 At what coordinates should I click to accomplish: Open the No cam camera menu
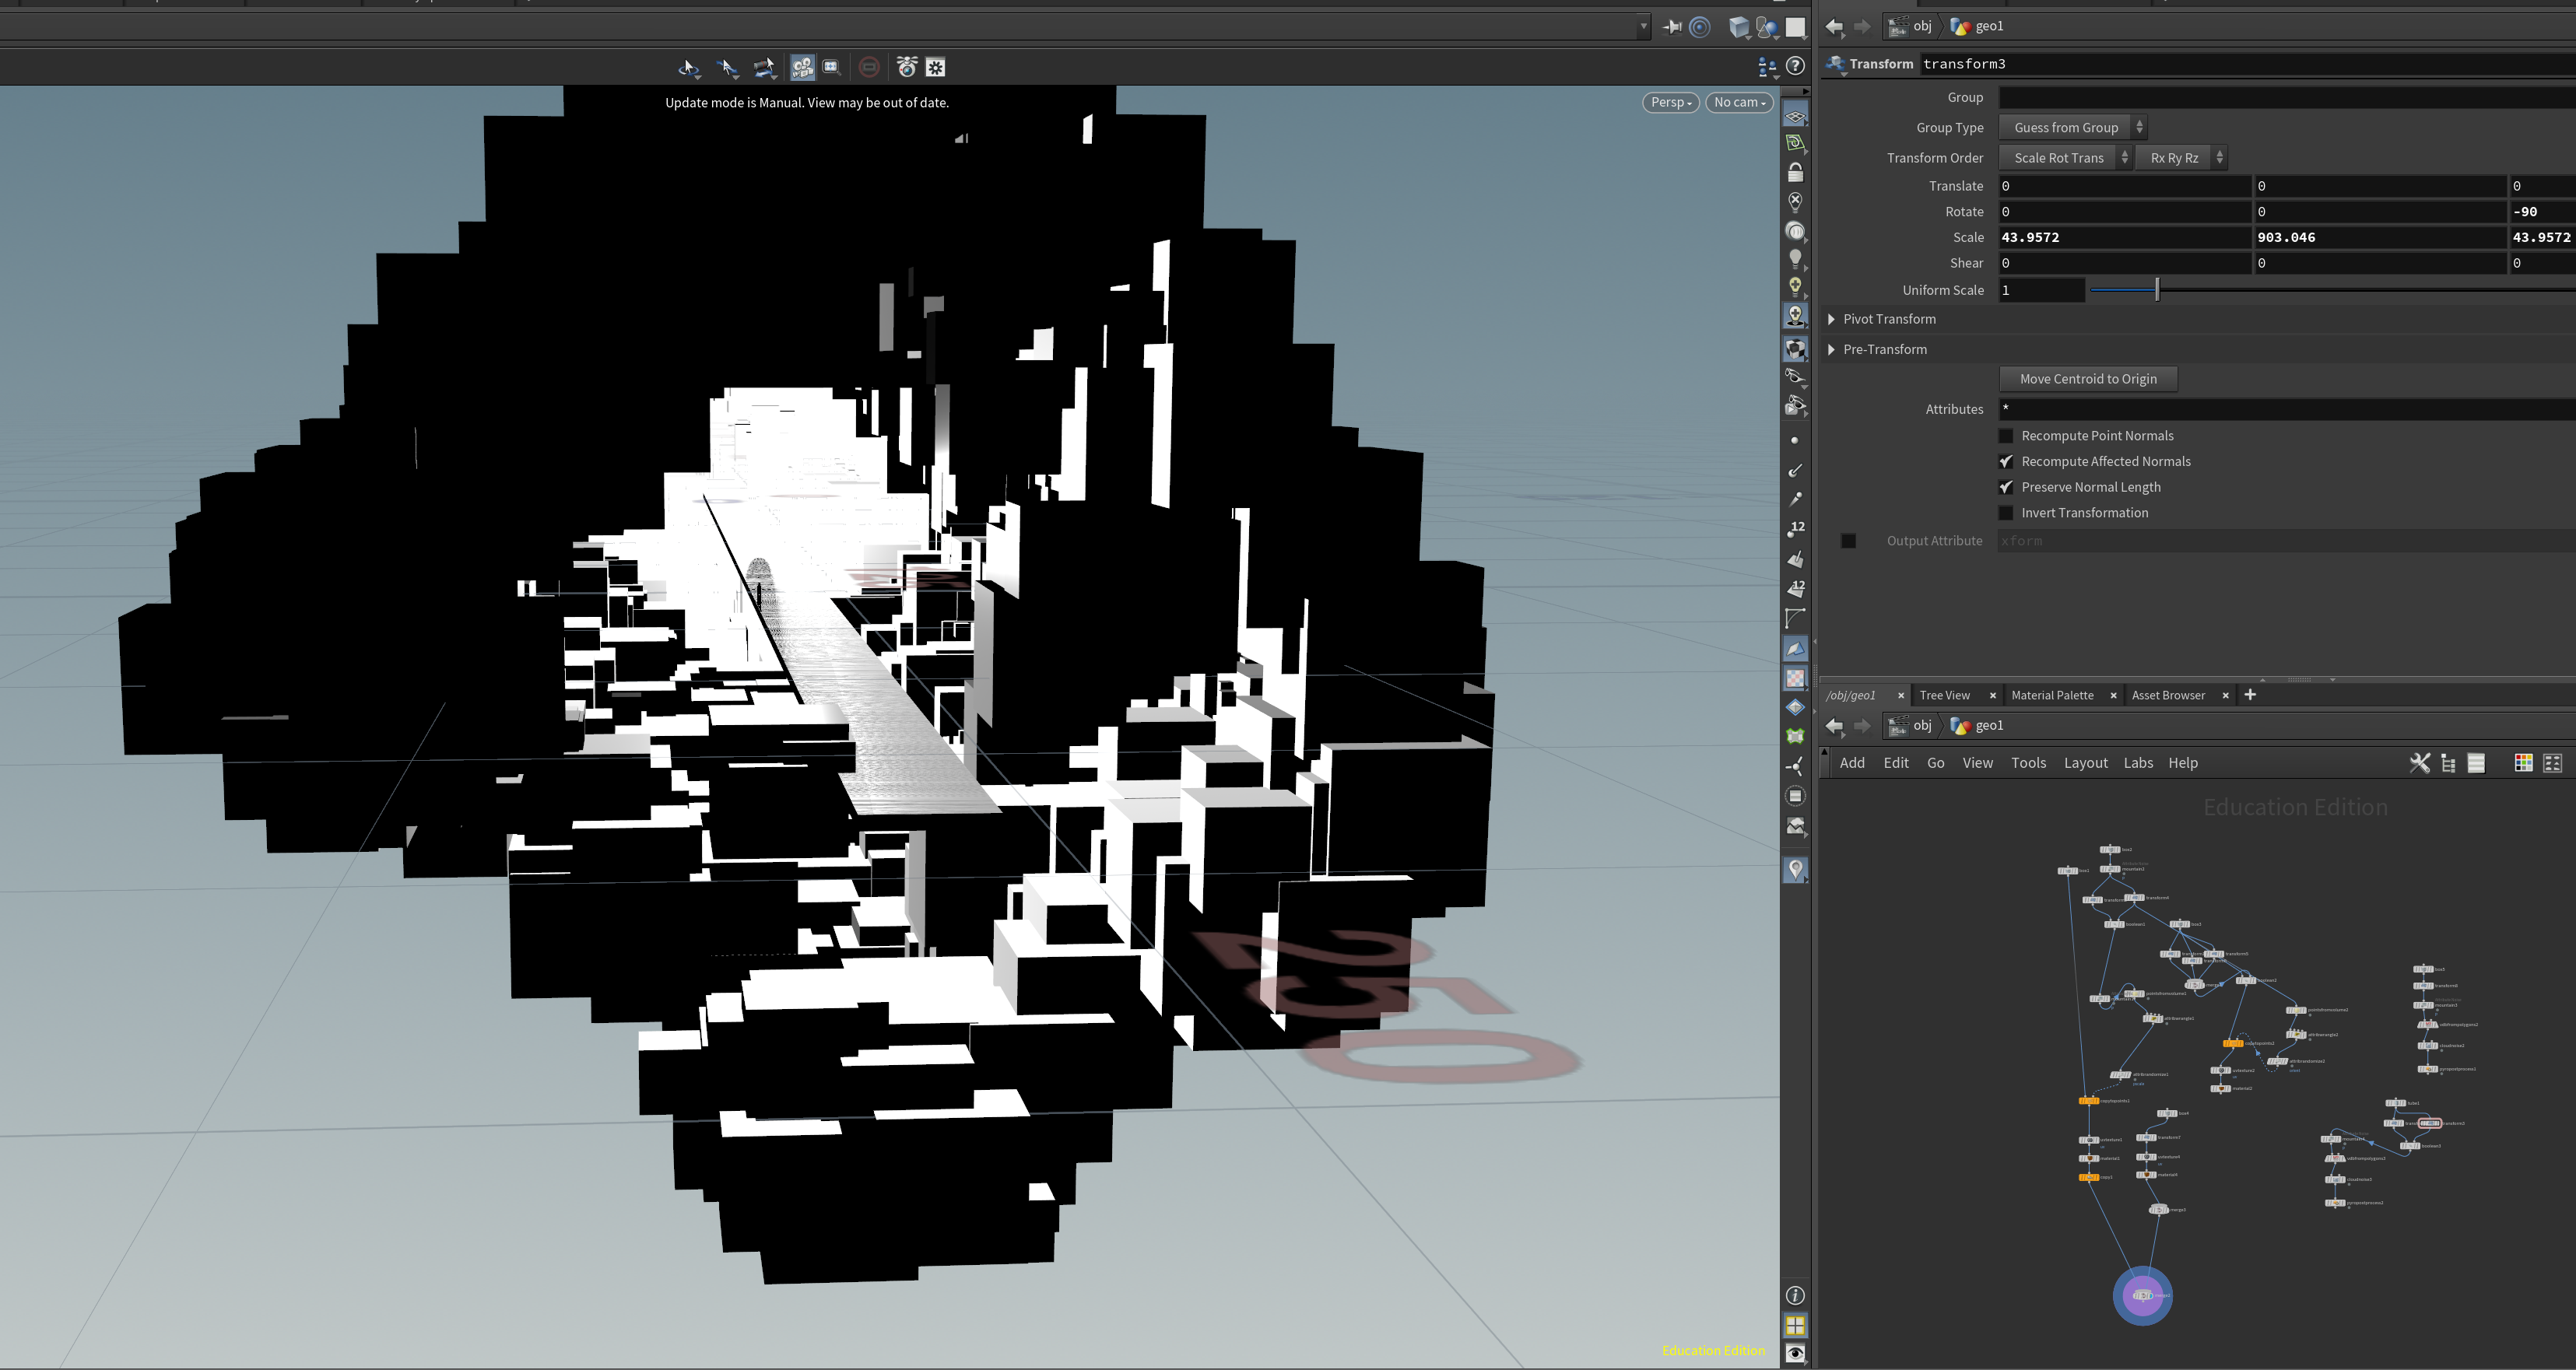tap(1739, 102)
